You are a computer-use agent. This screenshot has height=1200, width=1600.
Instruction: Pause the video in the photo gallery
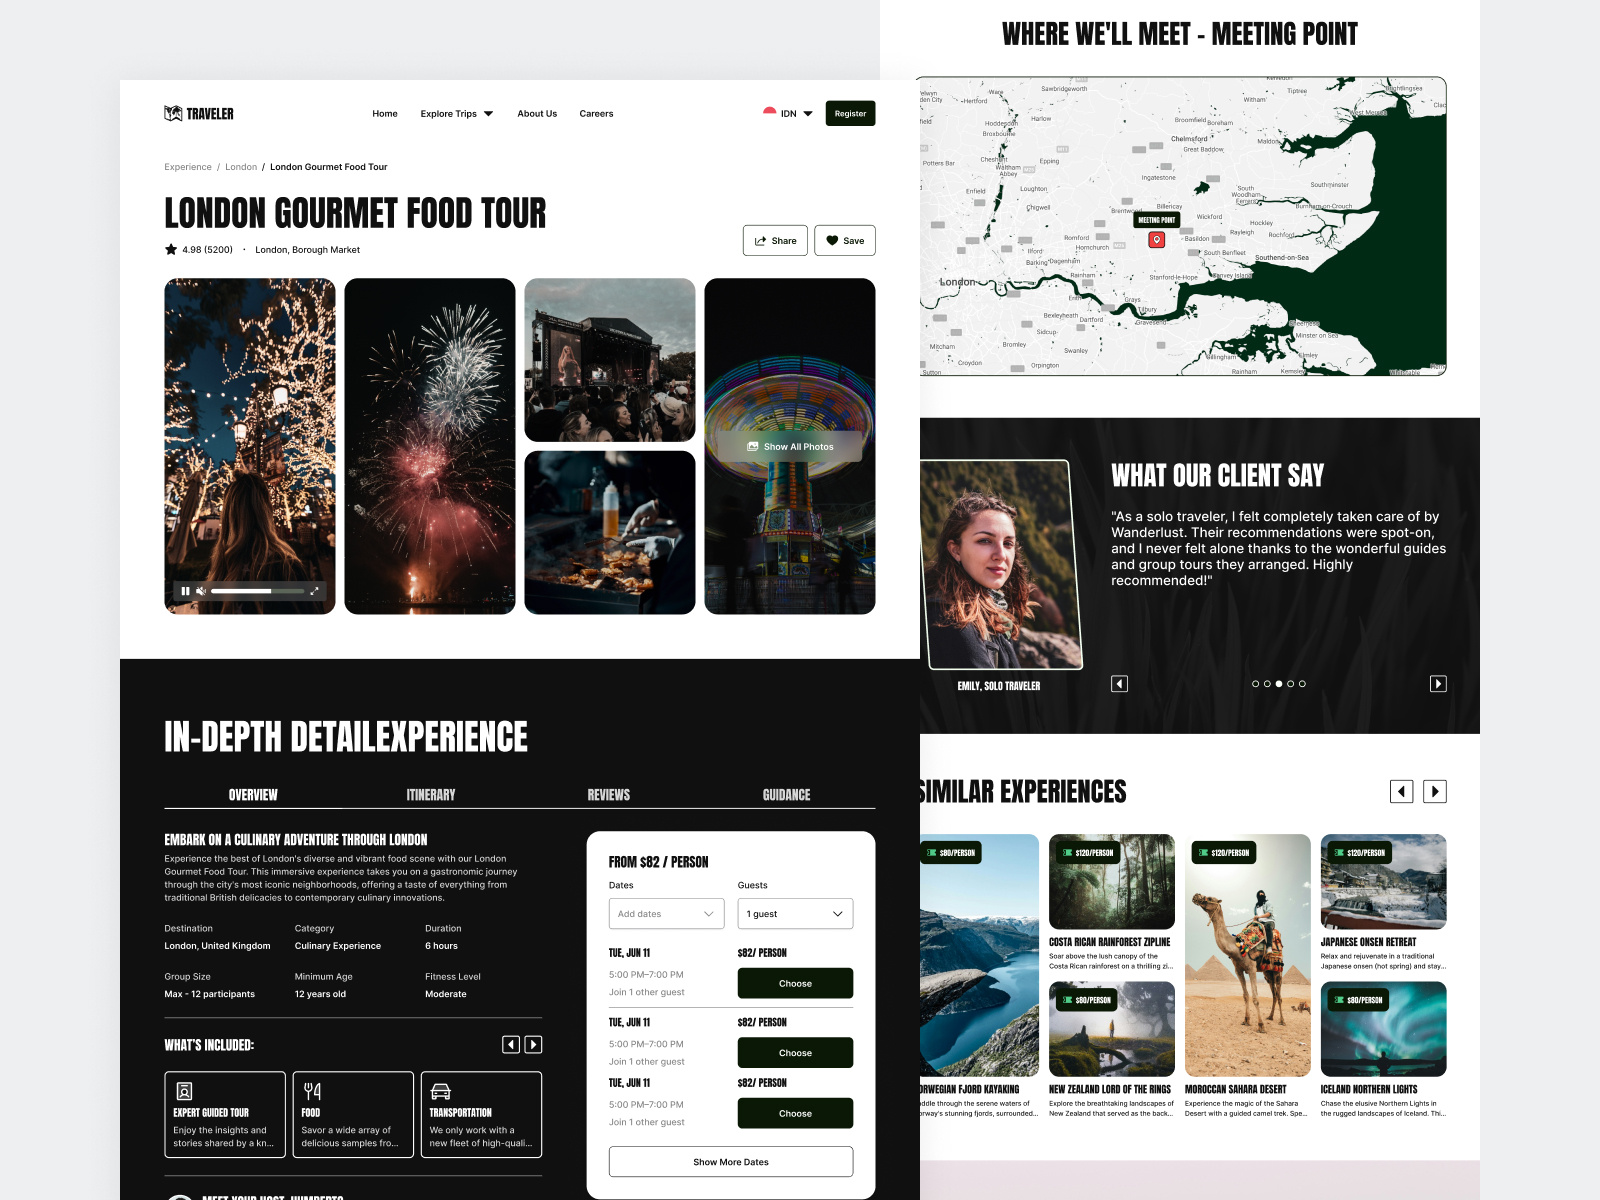pyautogui.click(x=186, y=591)
